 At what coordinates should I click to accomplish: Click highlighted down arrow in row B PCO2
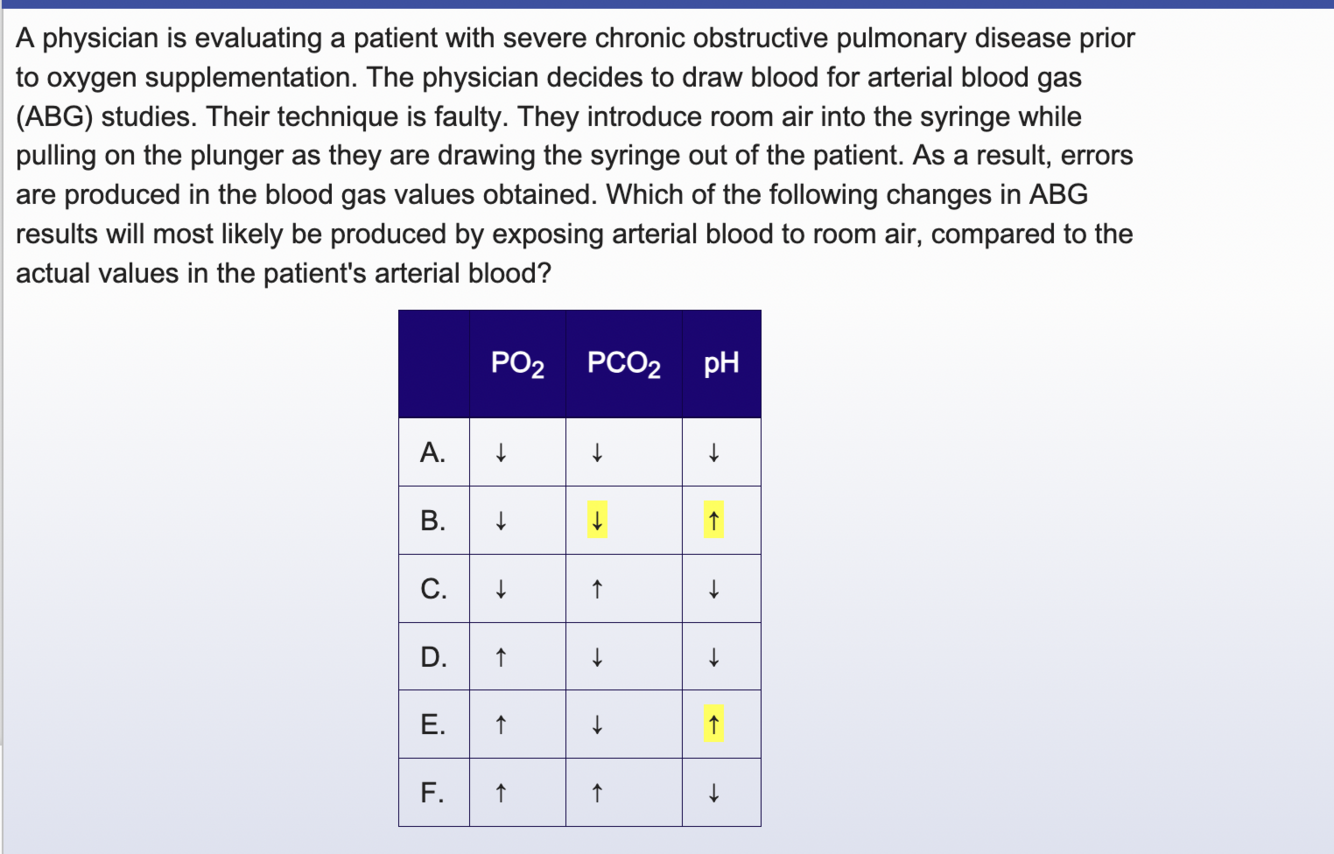[596, 521]
